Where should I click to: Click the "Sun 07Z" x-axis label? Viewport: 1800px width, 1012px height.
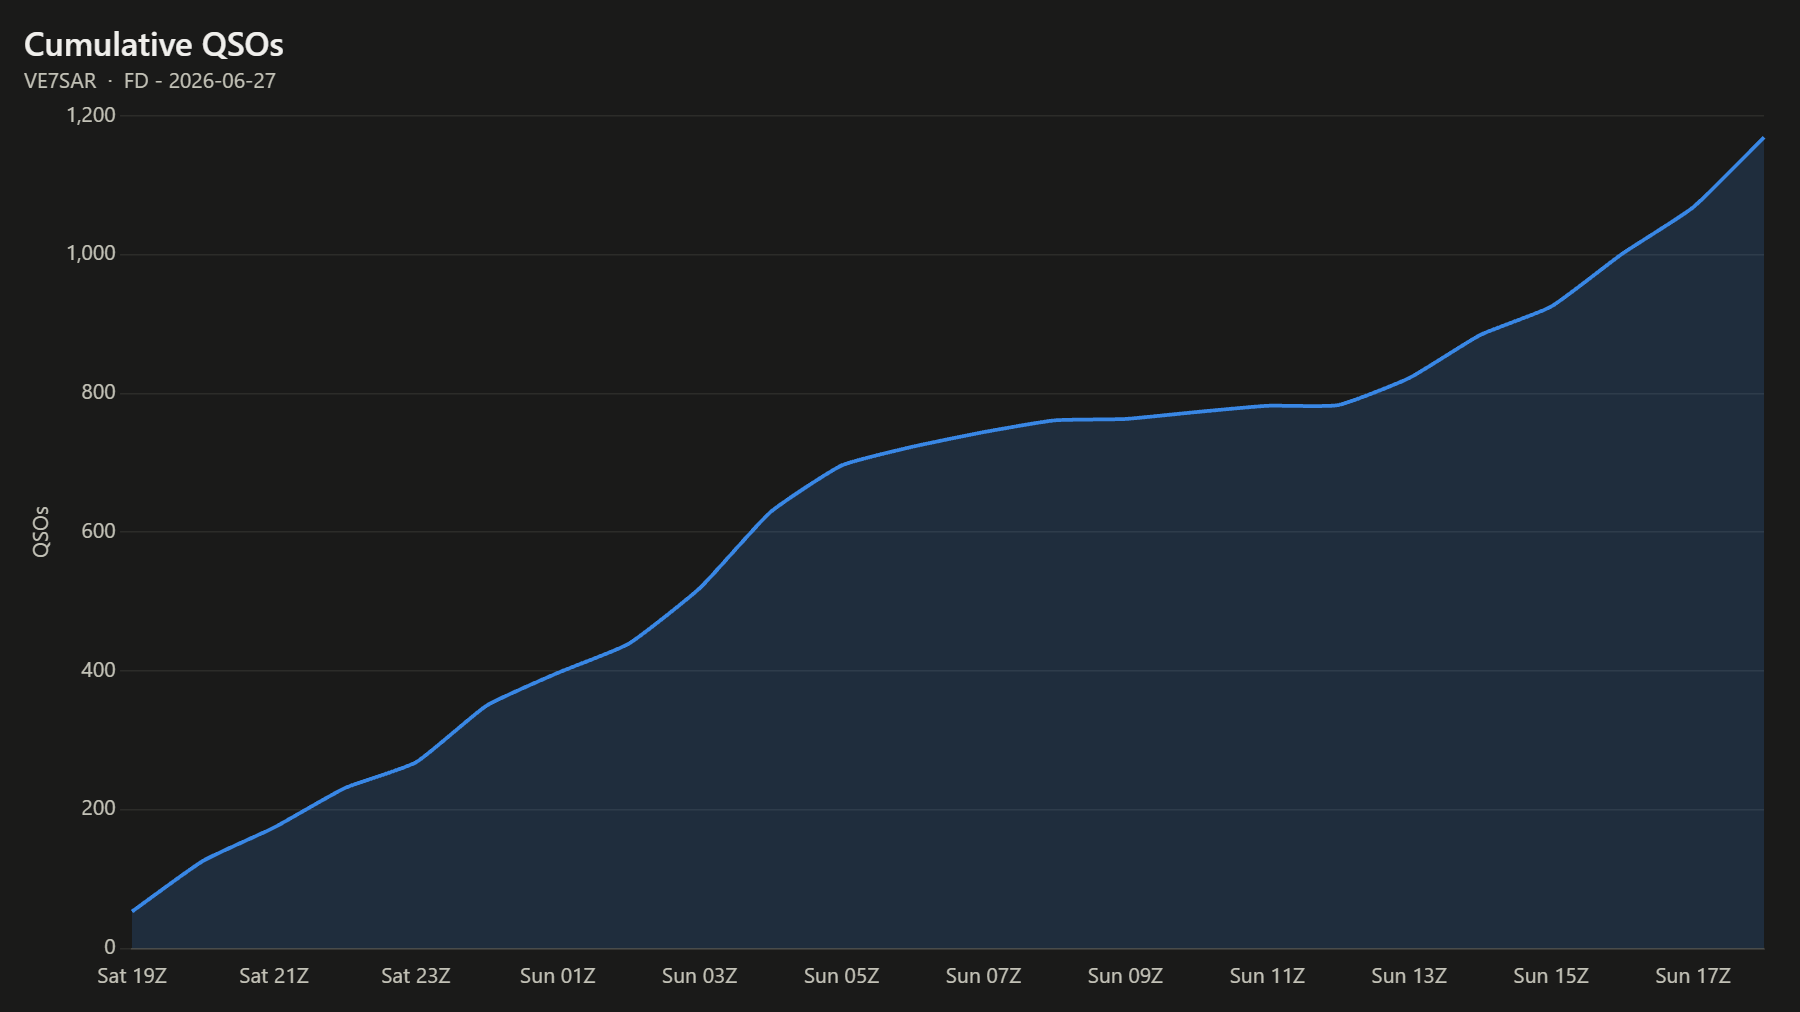984,976
